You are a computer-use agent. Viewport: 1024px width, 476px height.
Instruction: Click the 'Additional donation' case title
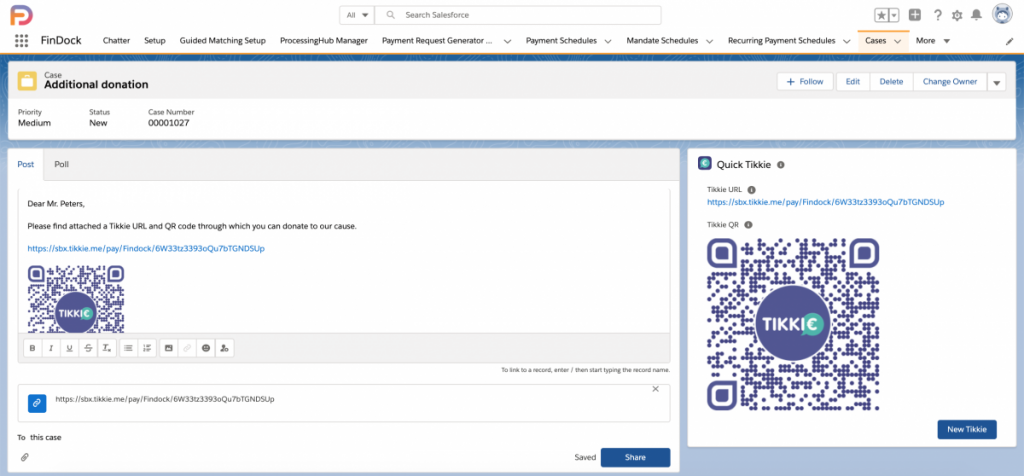pyautogui.click(x=96, y=85)
